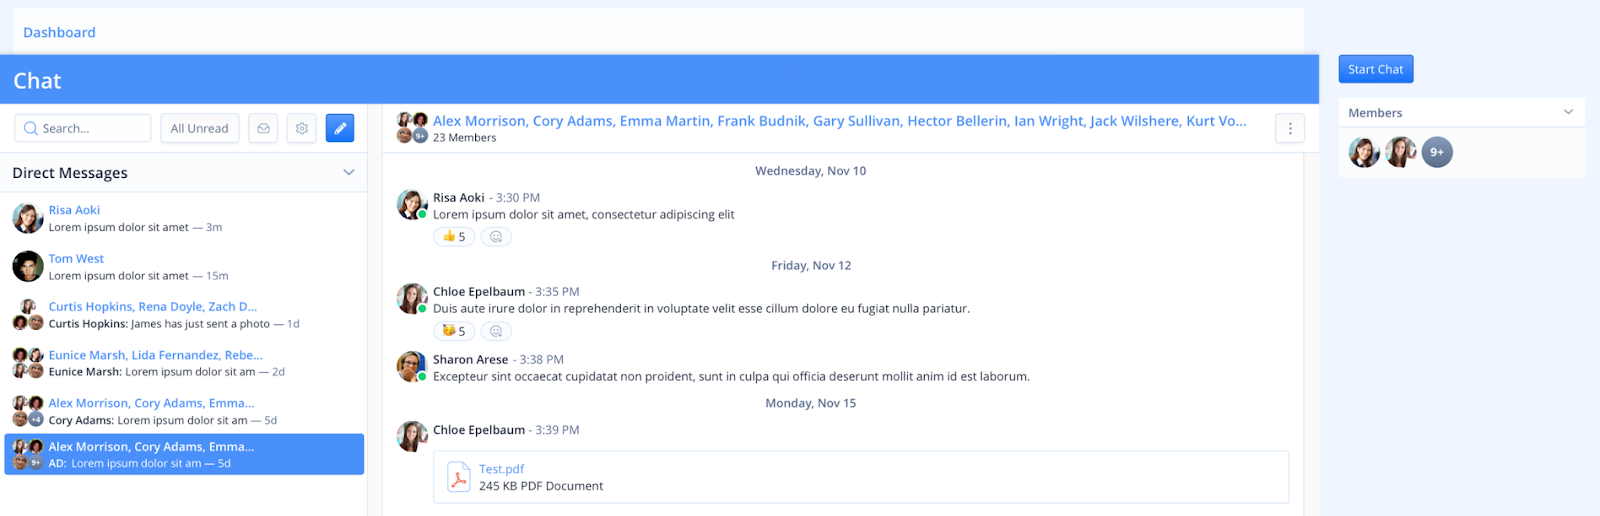This screenshot has height=516, width=1600.
Task: Open chat settings gear icon
Action: tap(302, 128)
